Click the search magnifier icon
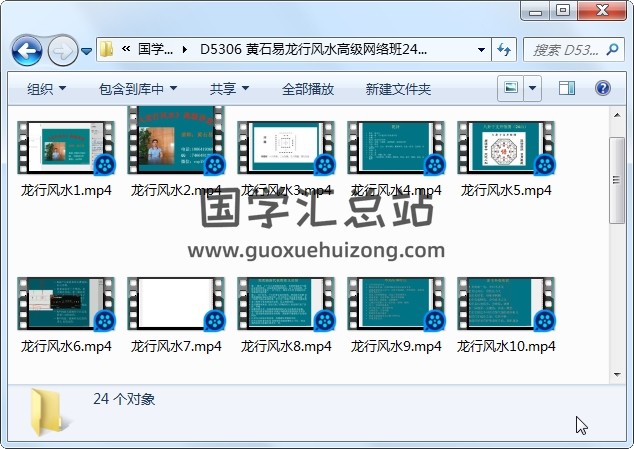The height and width of the screenshot is (449, 634). pos(612,49)
